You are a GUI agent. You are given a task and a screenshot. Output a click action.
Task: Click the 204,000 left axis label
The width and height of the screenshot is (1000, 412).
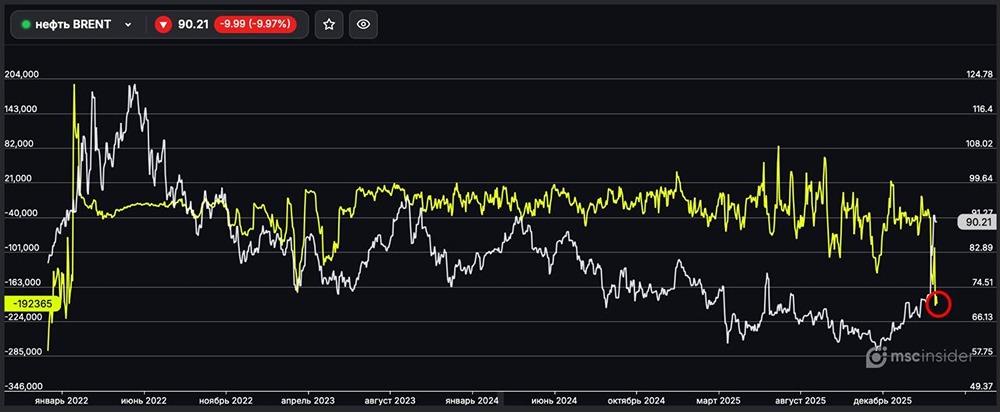21,75
